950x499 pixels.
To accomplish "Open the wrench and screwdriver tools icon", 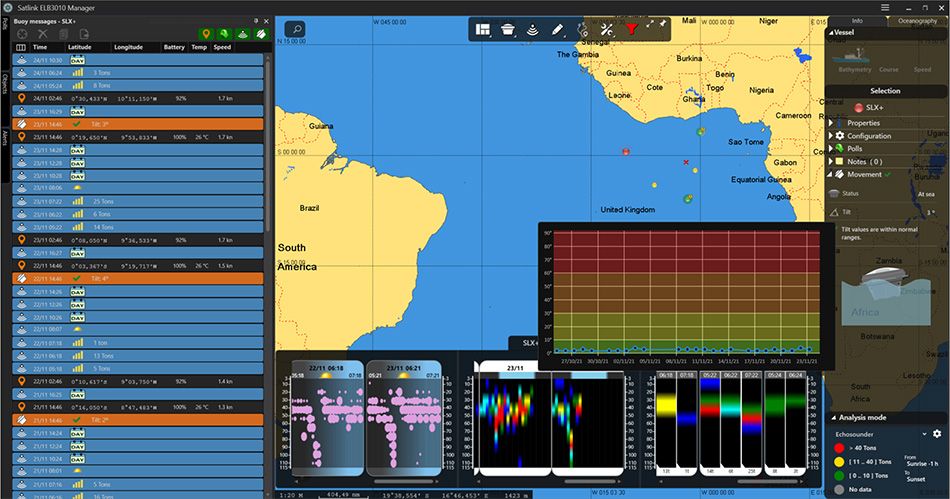I will click(x=606, y=30).
